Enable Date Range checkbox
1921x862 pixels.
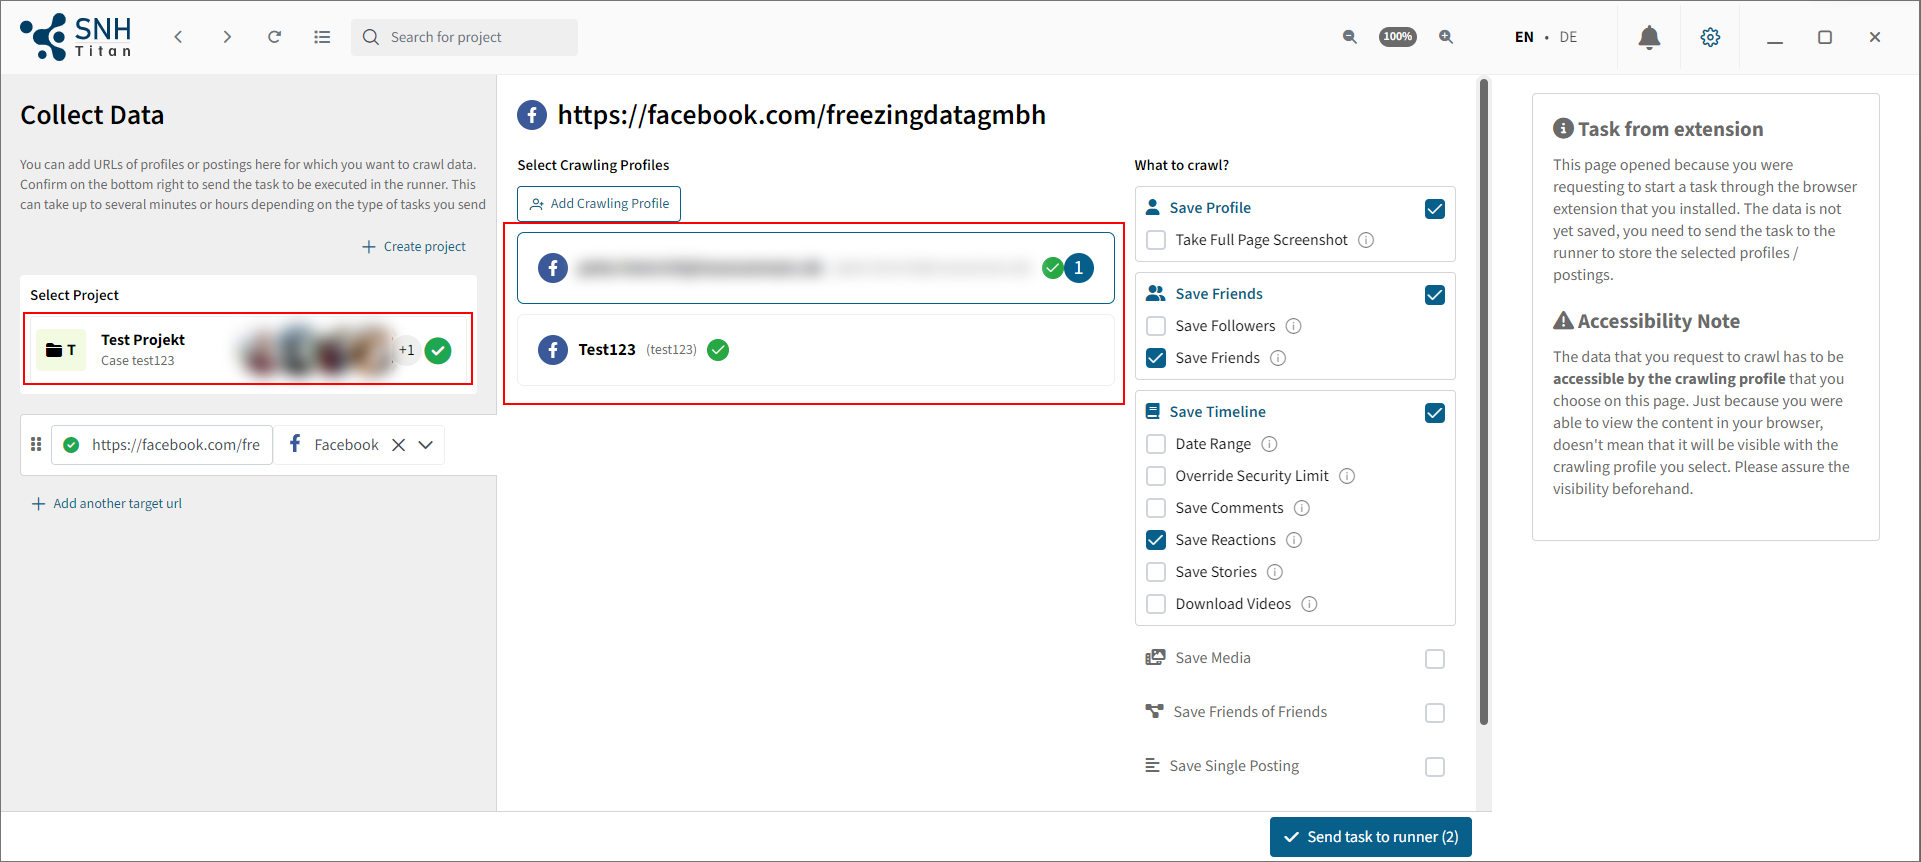point(1156,444)
